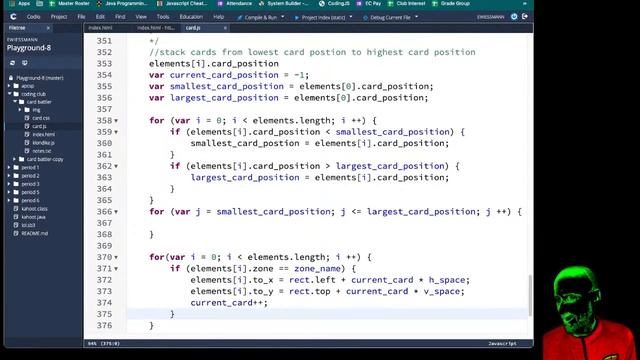
Task: Open Compile & Run dropdown arrow
Action: pos(283,17)
